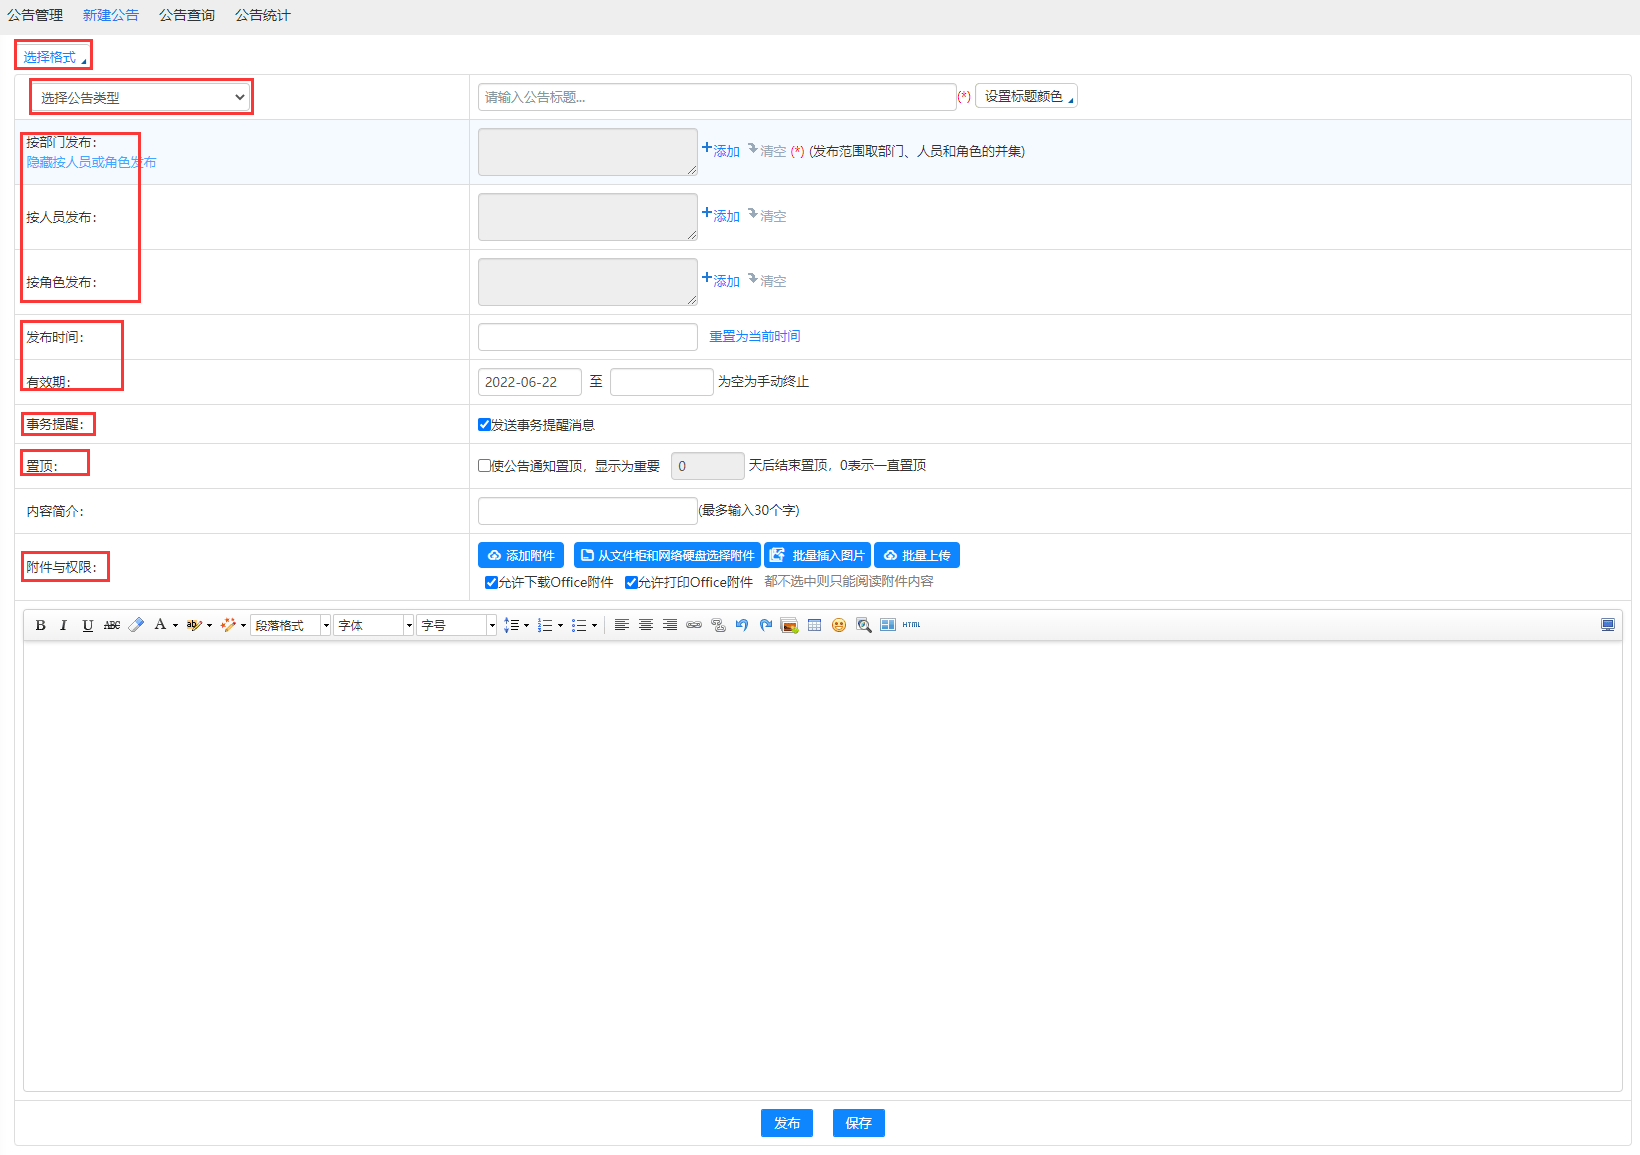Toggle allow downloading Office attachments

tap(491, 582)
